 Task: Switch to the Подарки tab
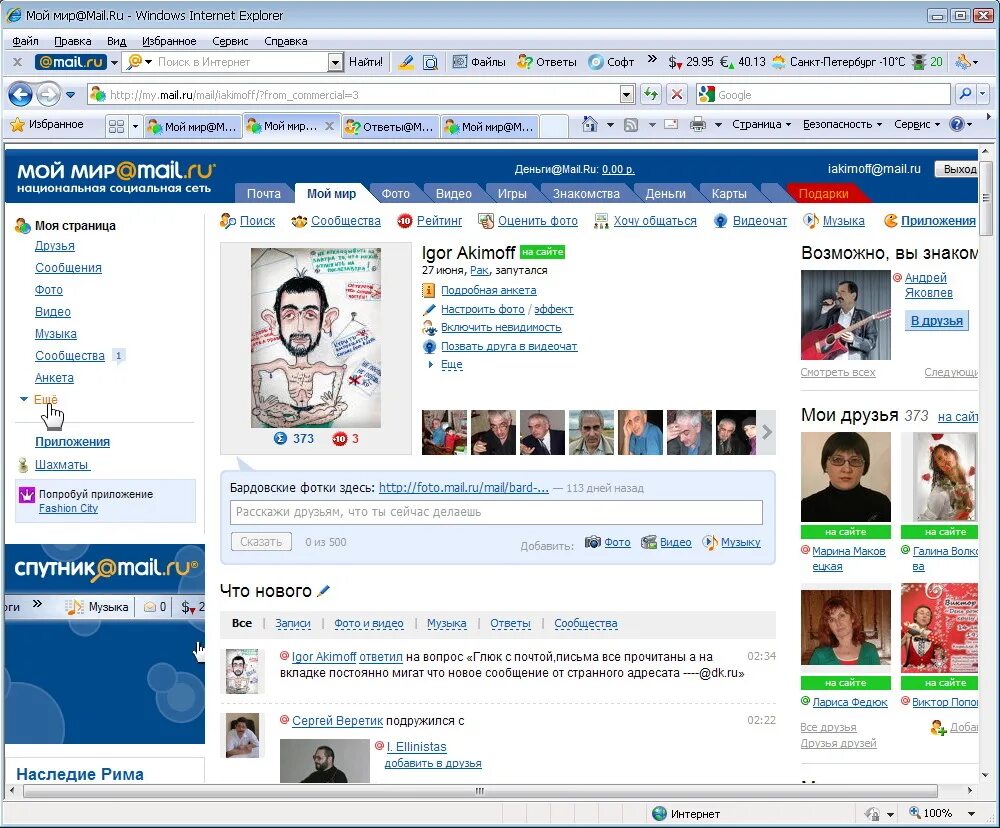(823, 193)
